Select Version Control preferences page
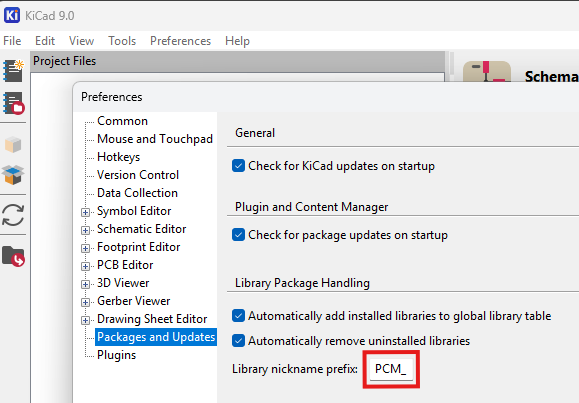Image resolution: width=579 pixels, height=403 pixels. [138, 175]
